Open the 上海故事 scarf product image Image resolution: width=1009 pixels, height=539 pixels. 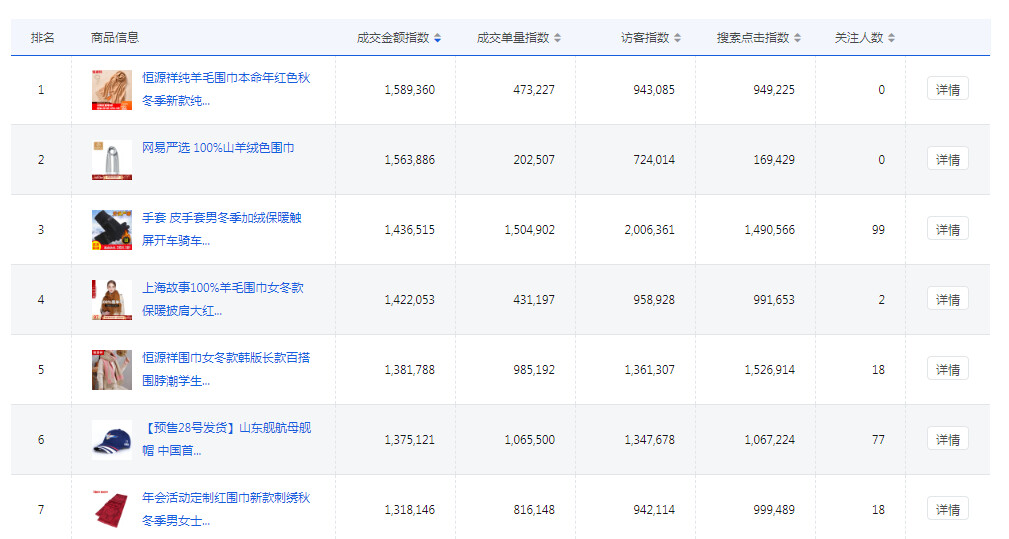pos(111,300)
